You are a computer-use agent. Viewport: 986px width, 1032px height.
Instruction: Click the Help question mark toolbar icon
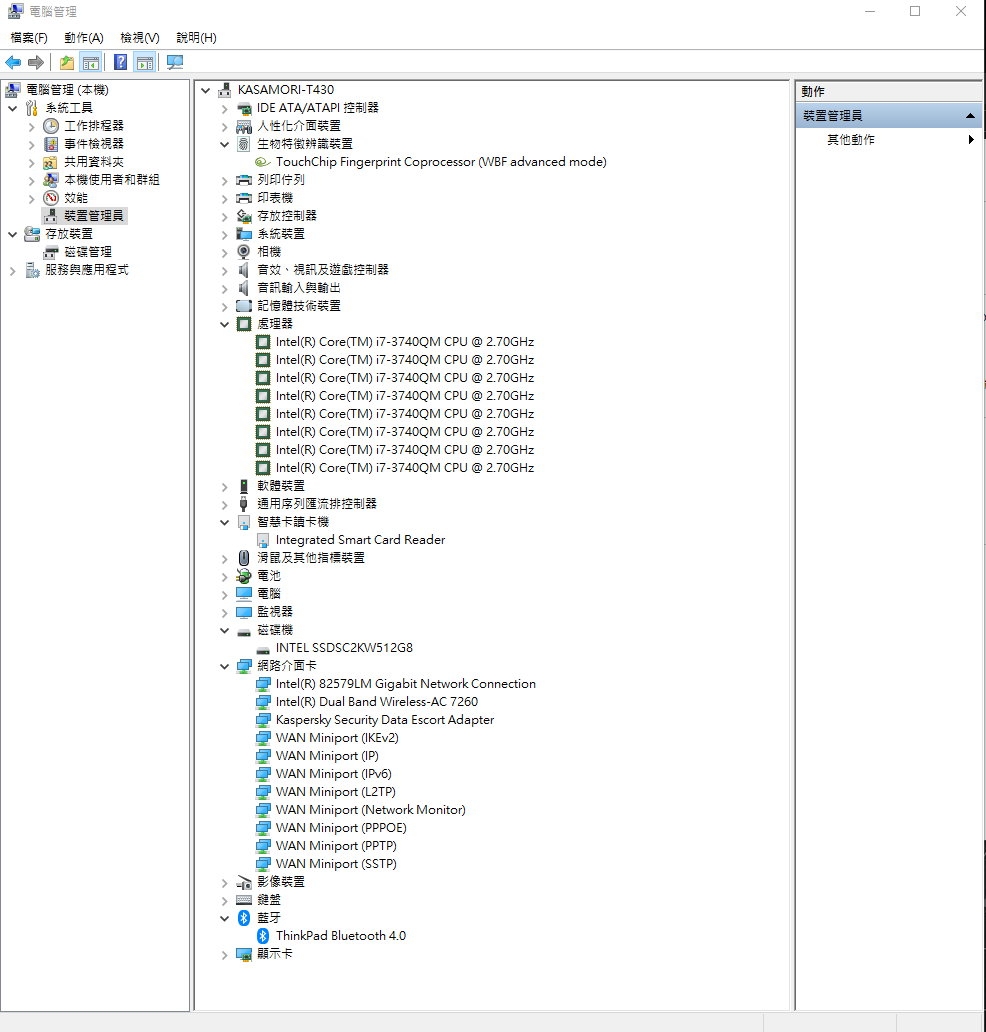(x=120, y=63)
